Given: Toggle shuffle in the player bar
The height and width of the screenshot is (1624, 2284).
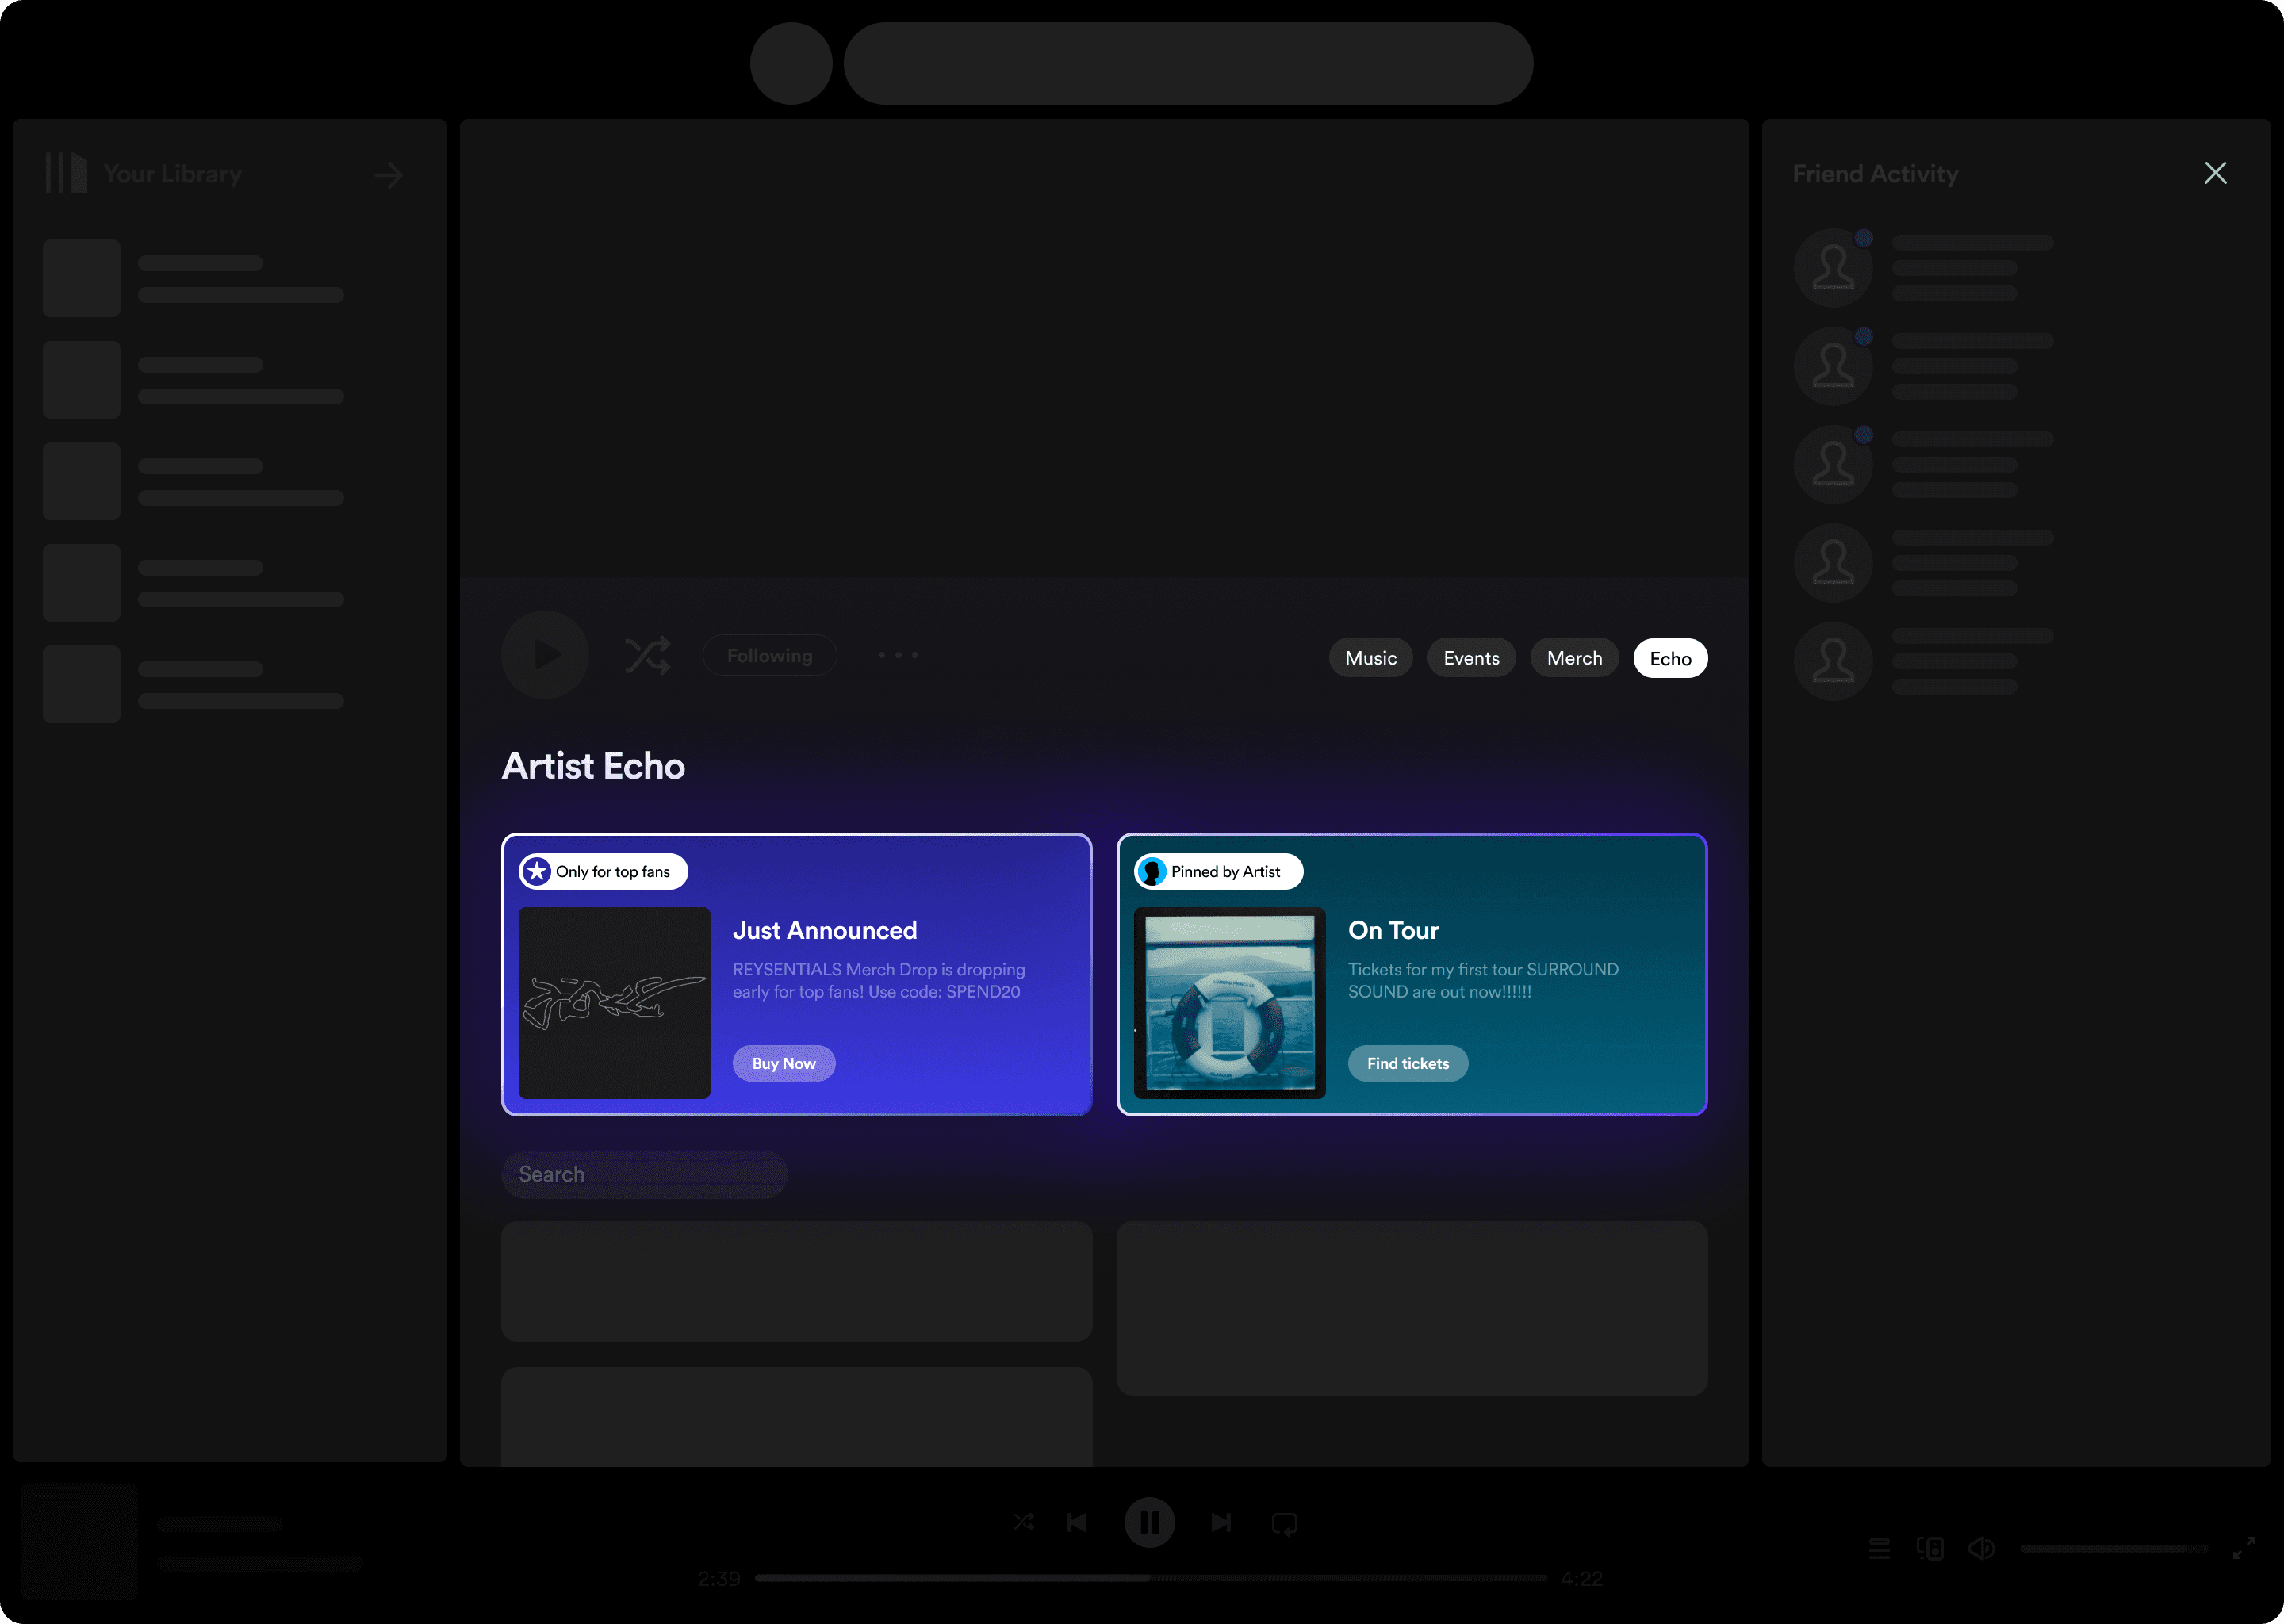Looking at the screenshot, I should 1023,1522.
